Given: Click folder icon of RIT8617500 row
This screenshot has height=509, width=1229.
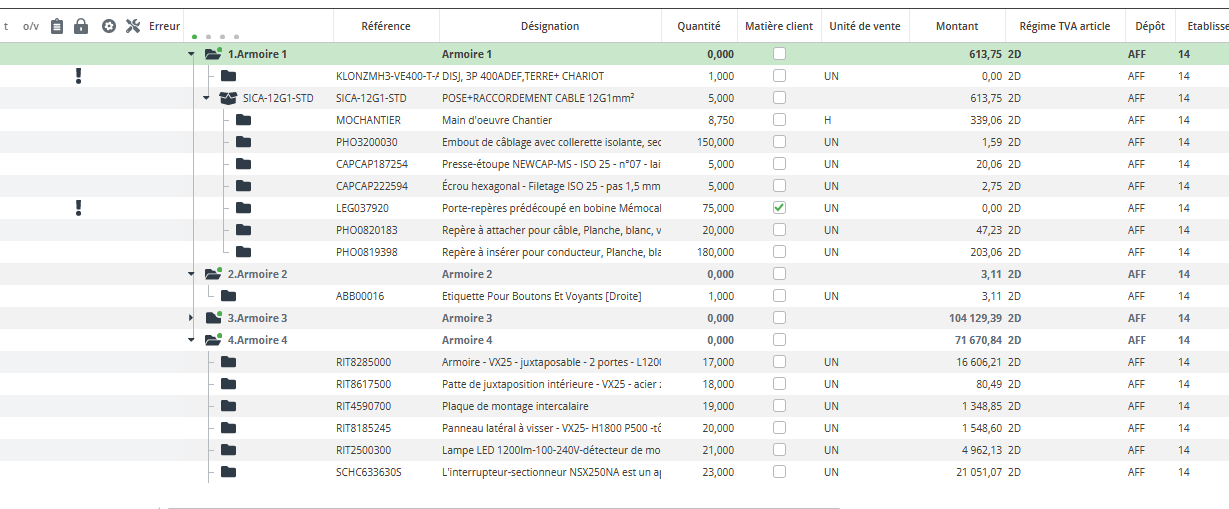Looking at the screenshot, I should pos(229,384).
